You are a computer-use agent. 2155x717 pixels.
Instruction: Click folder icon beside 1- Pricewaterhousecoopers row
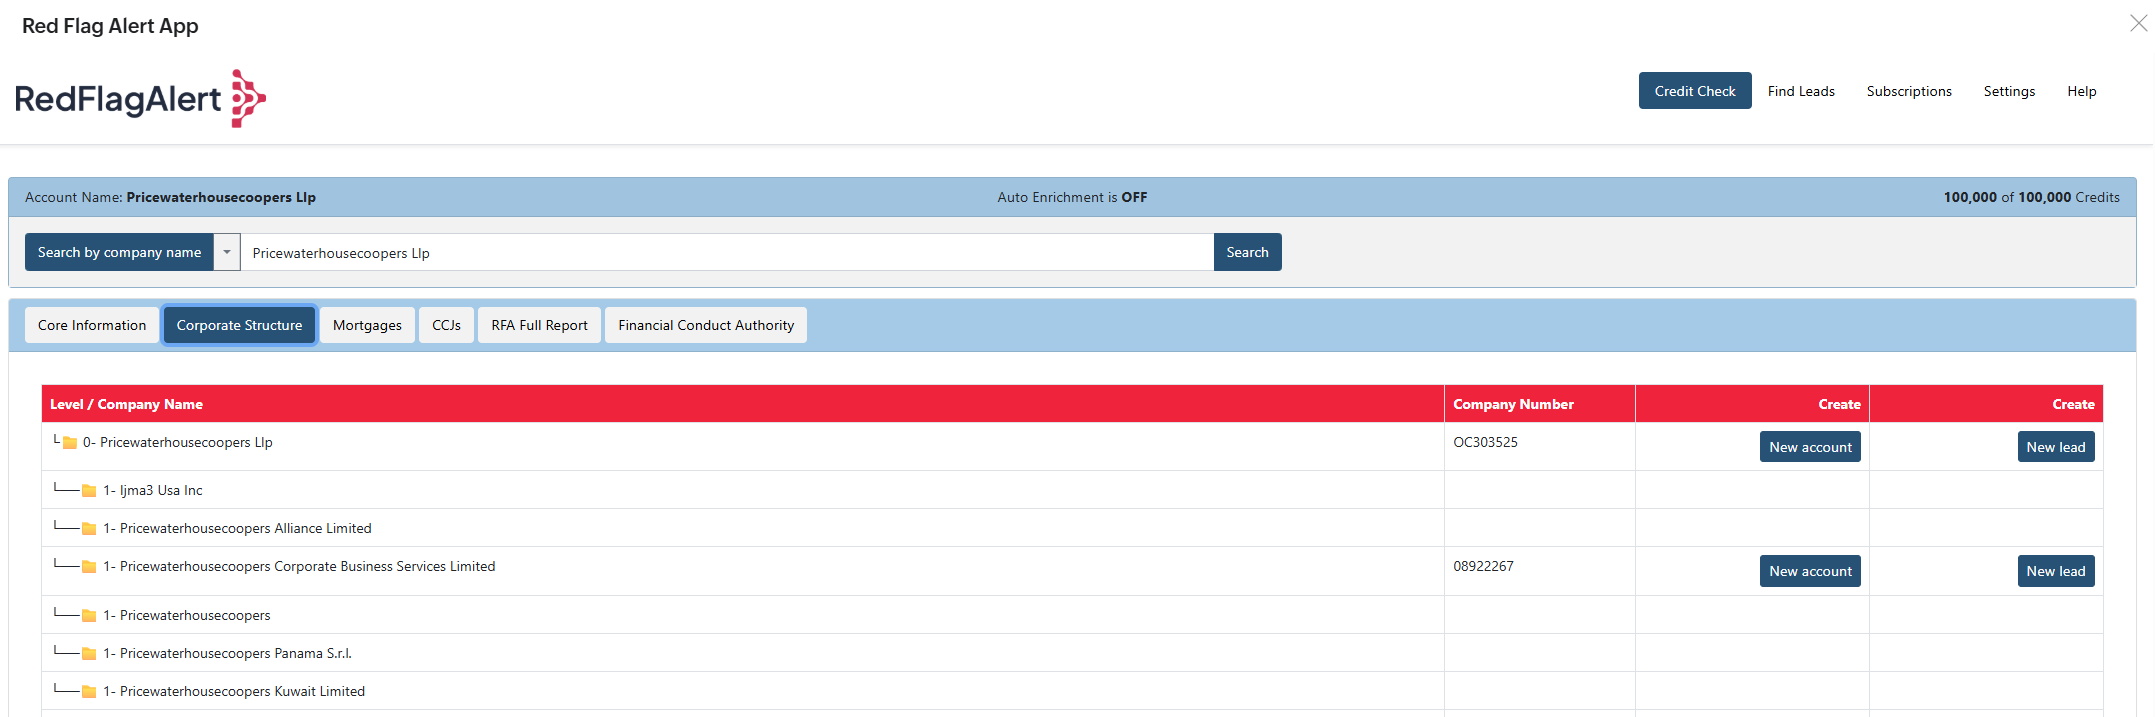click(89, 616)
